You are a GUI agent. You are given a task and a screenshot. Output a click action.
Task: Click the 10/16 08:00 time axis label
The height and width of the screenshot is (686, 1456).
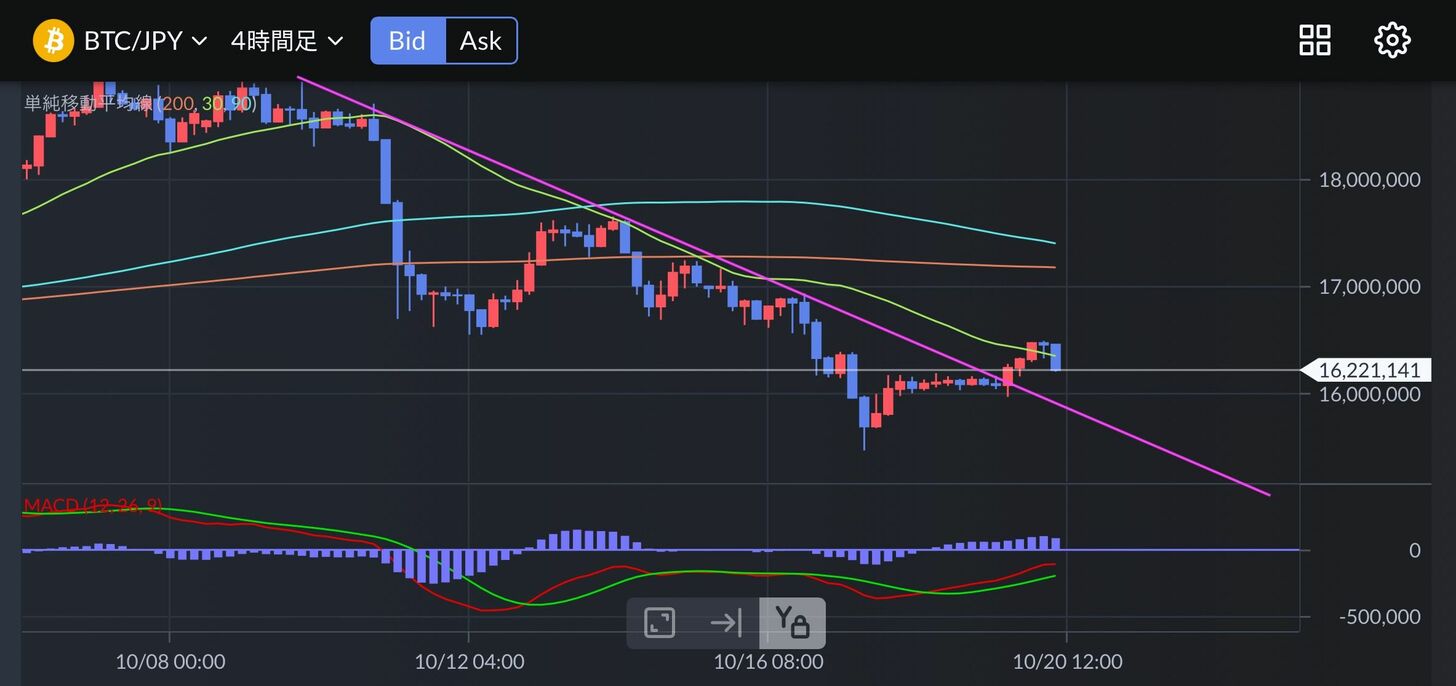click(x=768, y=662)
